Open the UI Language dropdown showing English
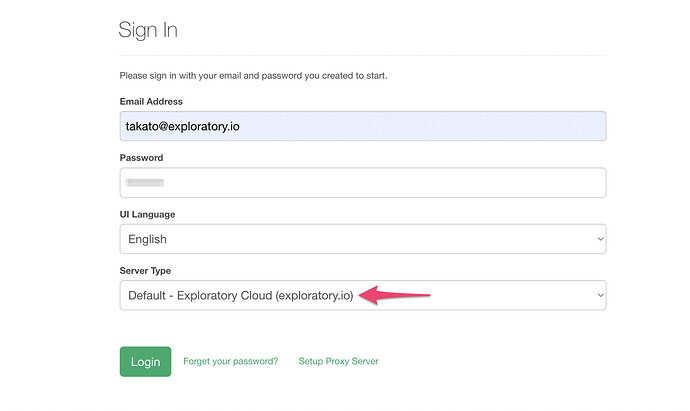Screen dimensions: 690x411 (363, 239)
